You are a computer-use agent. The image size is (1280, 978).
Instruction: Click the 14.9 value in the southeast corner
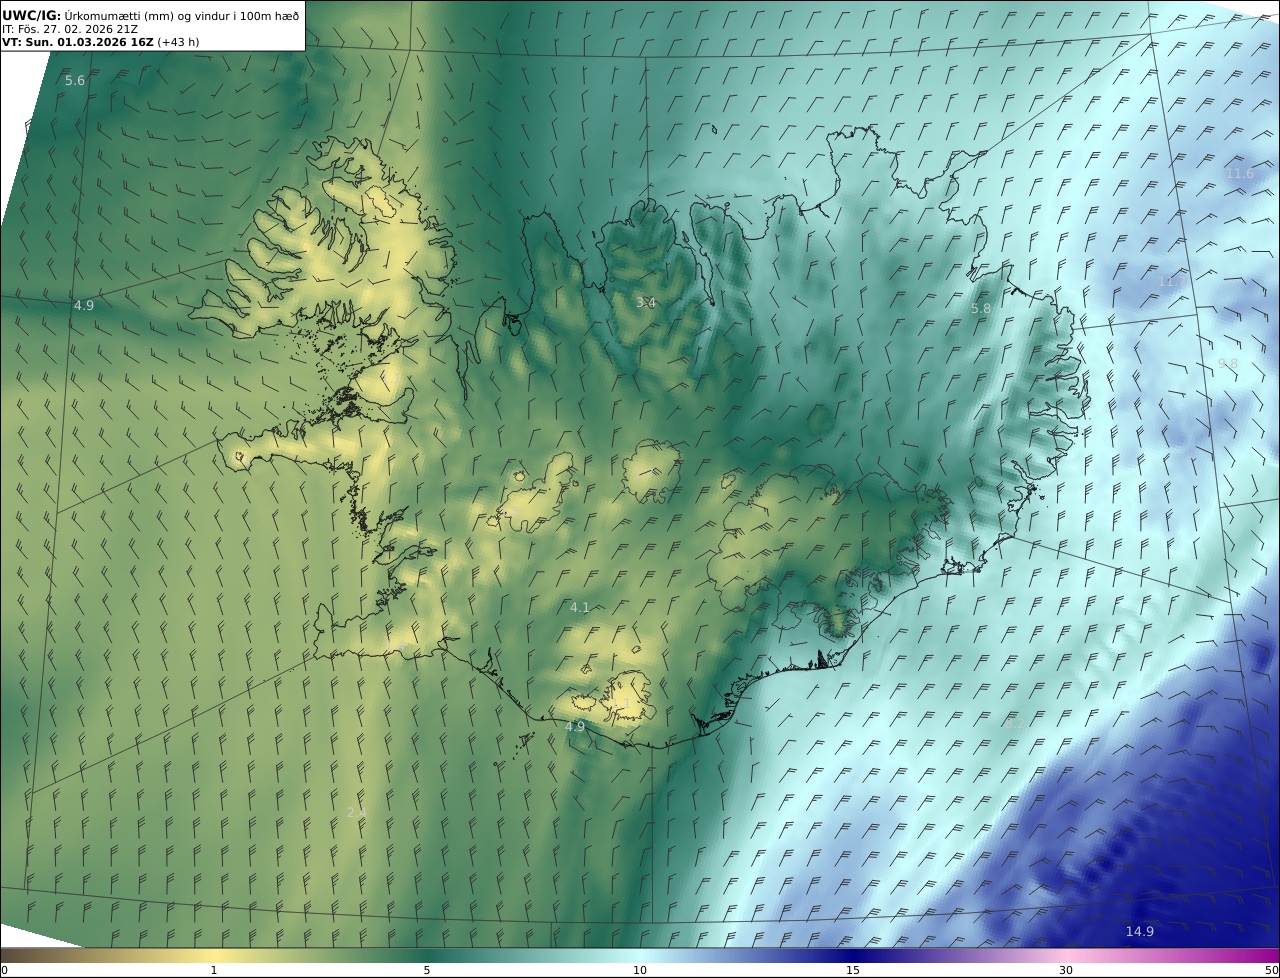click(x=1140, y=931)
